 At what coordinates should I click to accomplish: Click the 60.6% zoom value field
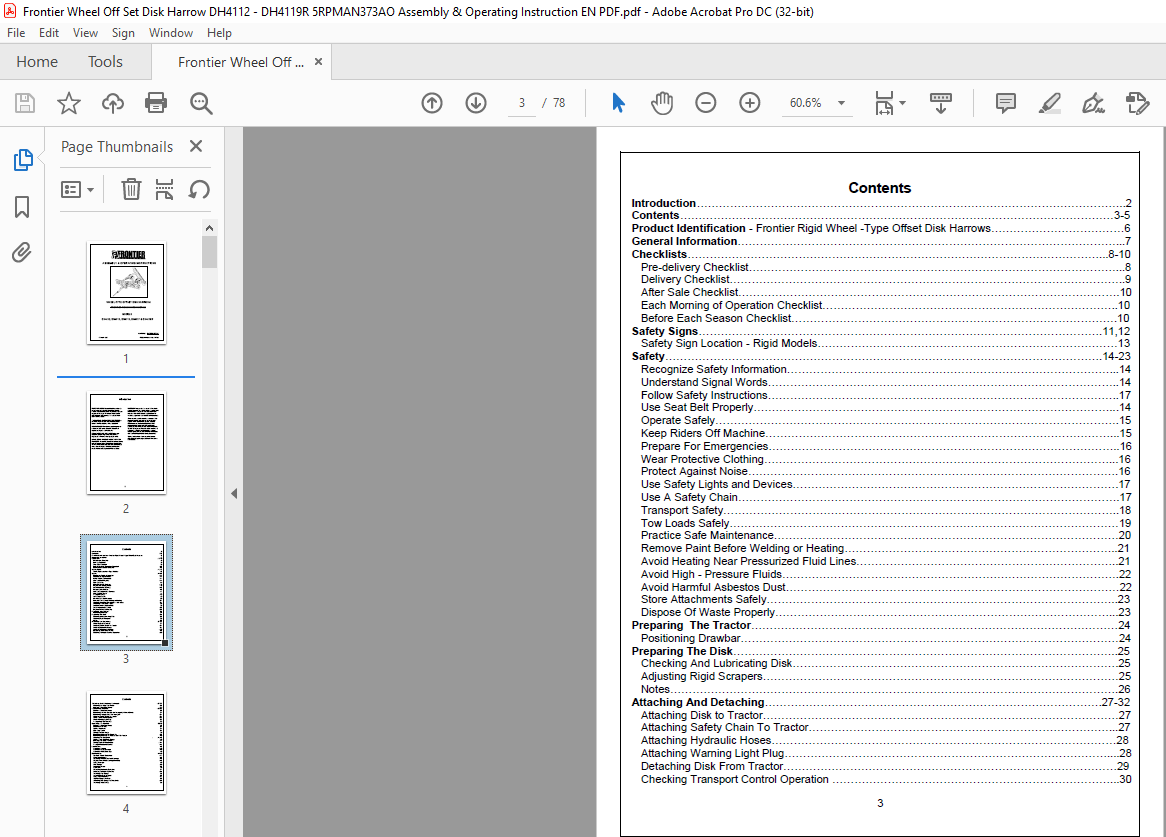[x=805, y=103]
